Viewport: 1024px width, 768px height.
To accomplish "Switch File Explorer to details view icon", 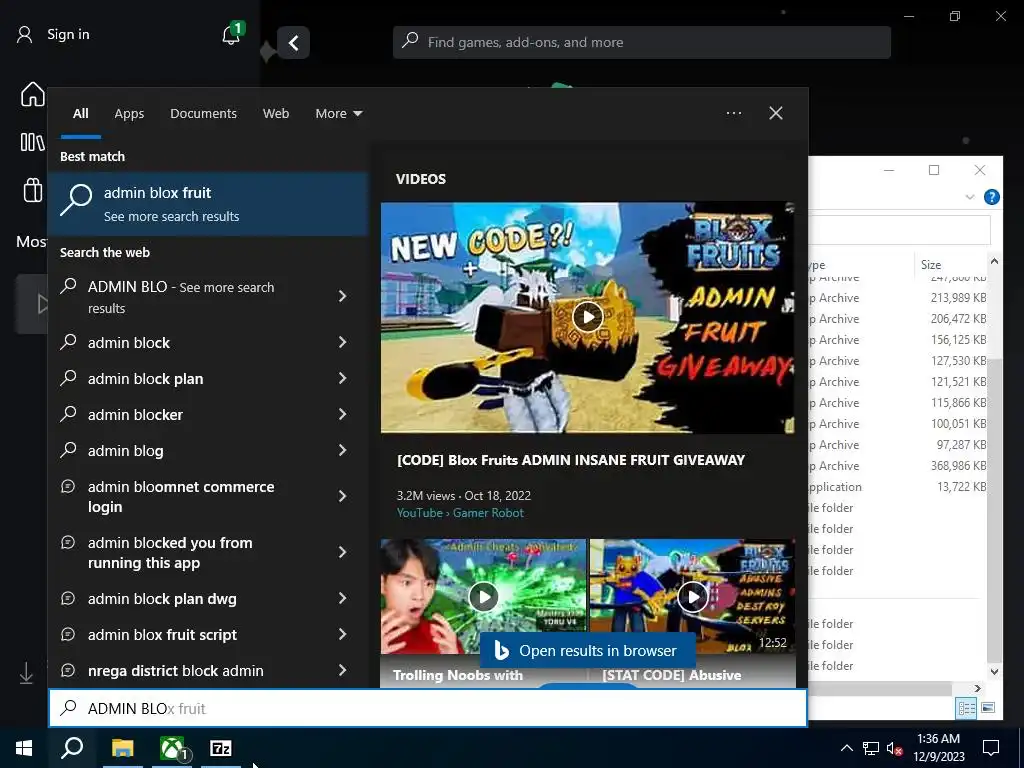I will 967,708.
